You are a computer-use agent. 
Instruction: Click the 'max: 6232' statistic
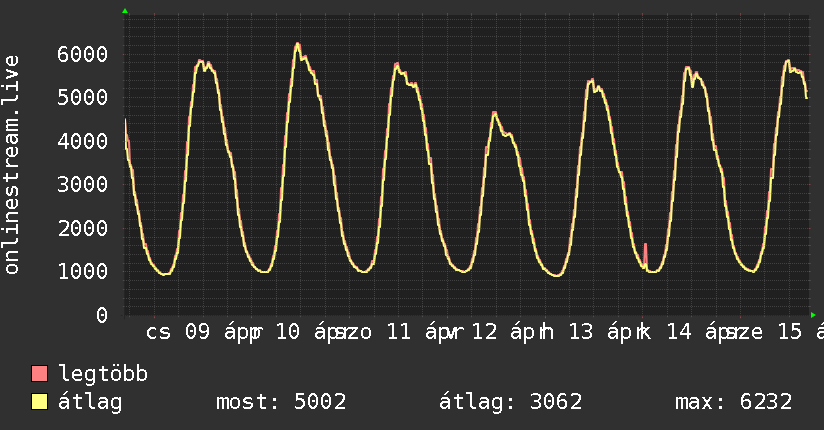pos(733,402)
